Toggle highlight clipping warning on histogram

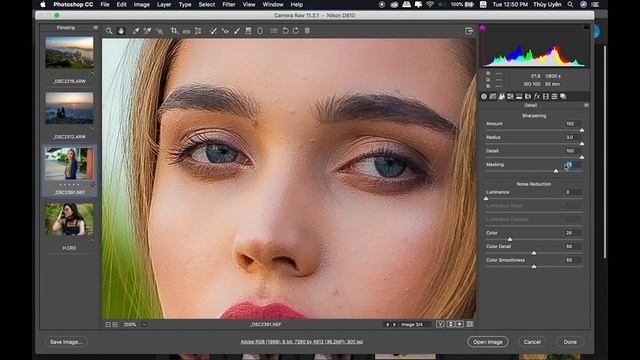[x=587, y=27]
